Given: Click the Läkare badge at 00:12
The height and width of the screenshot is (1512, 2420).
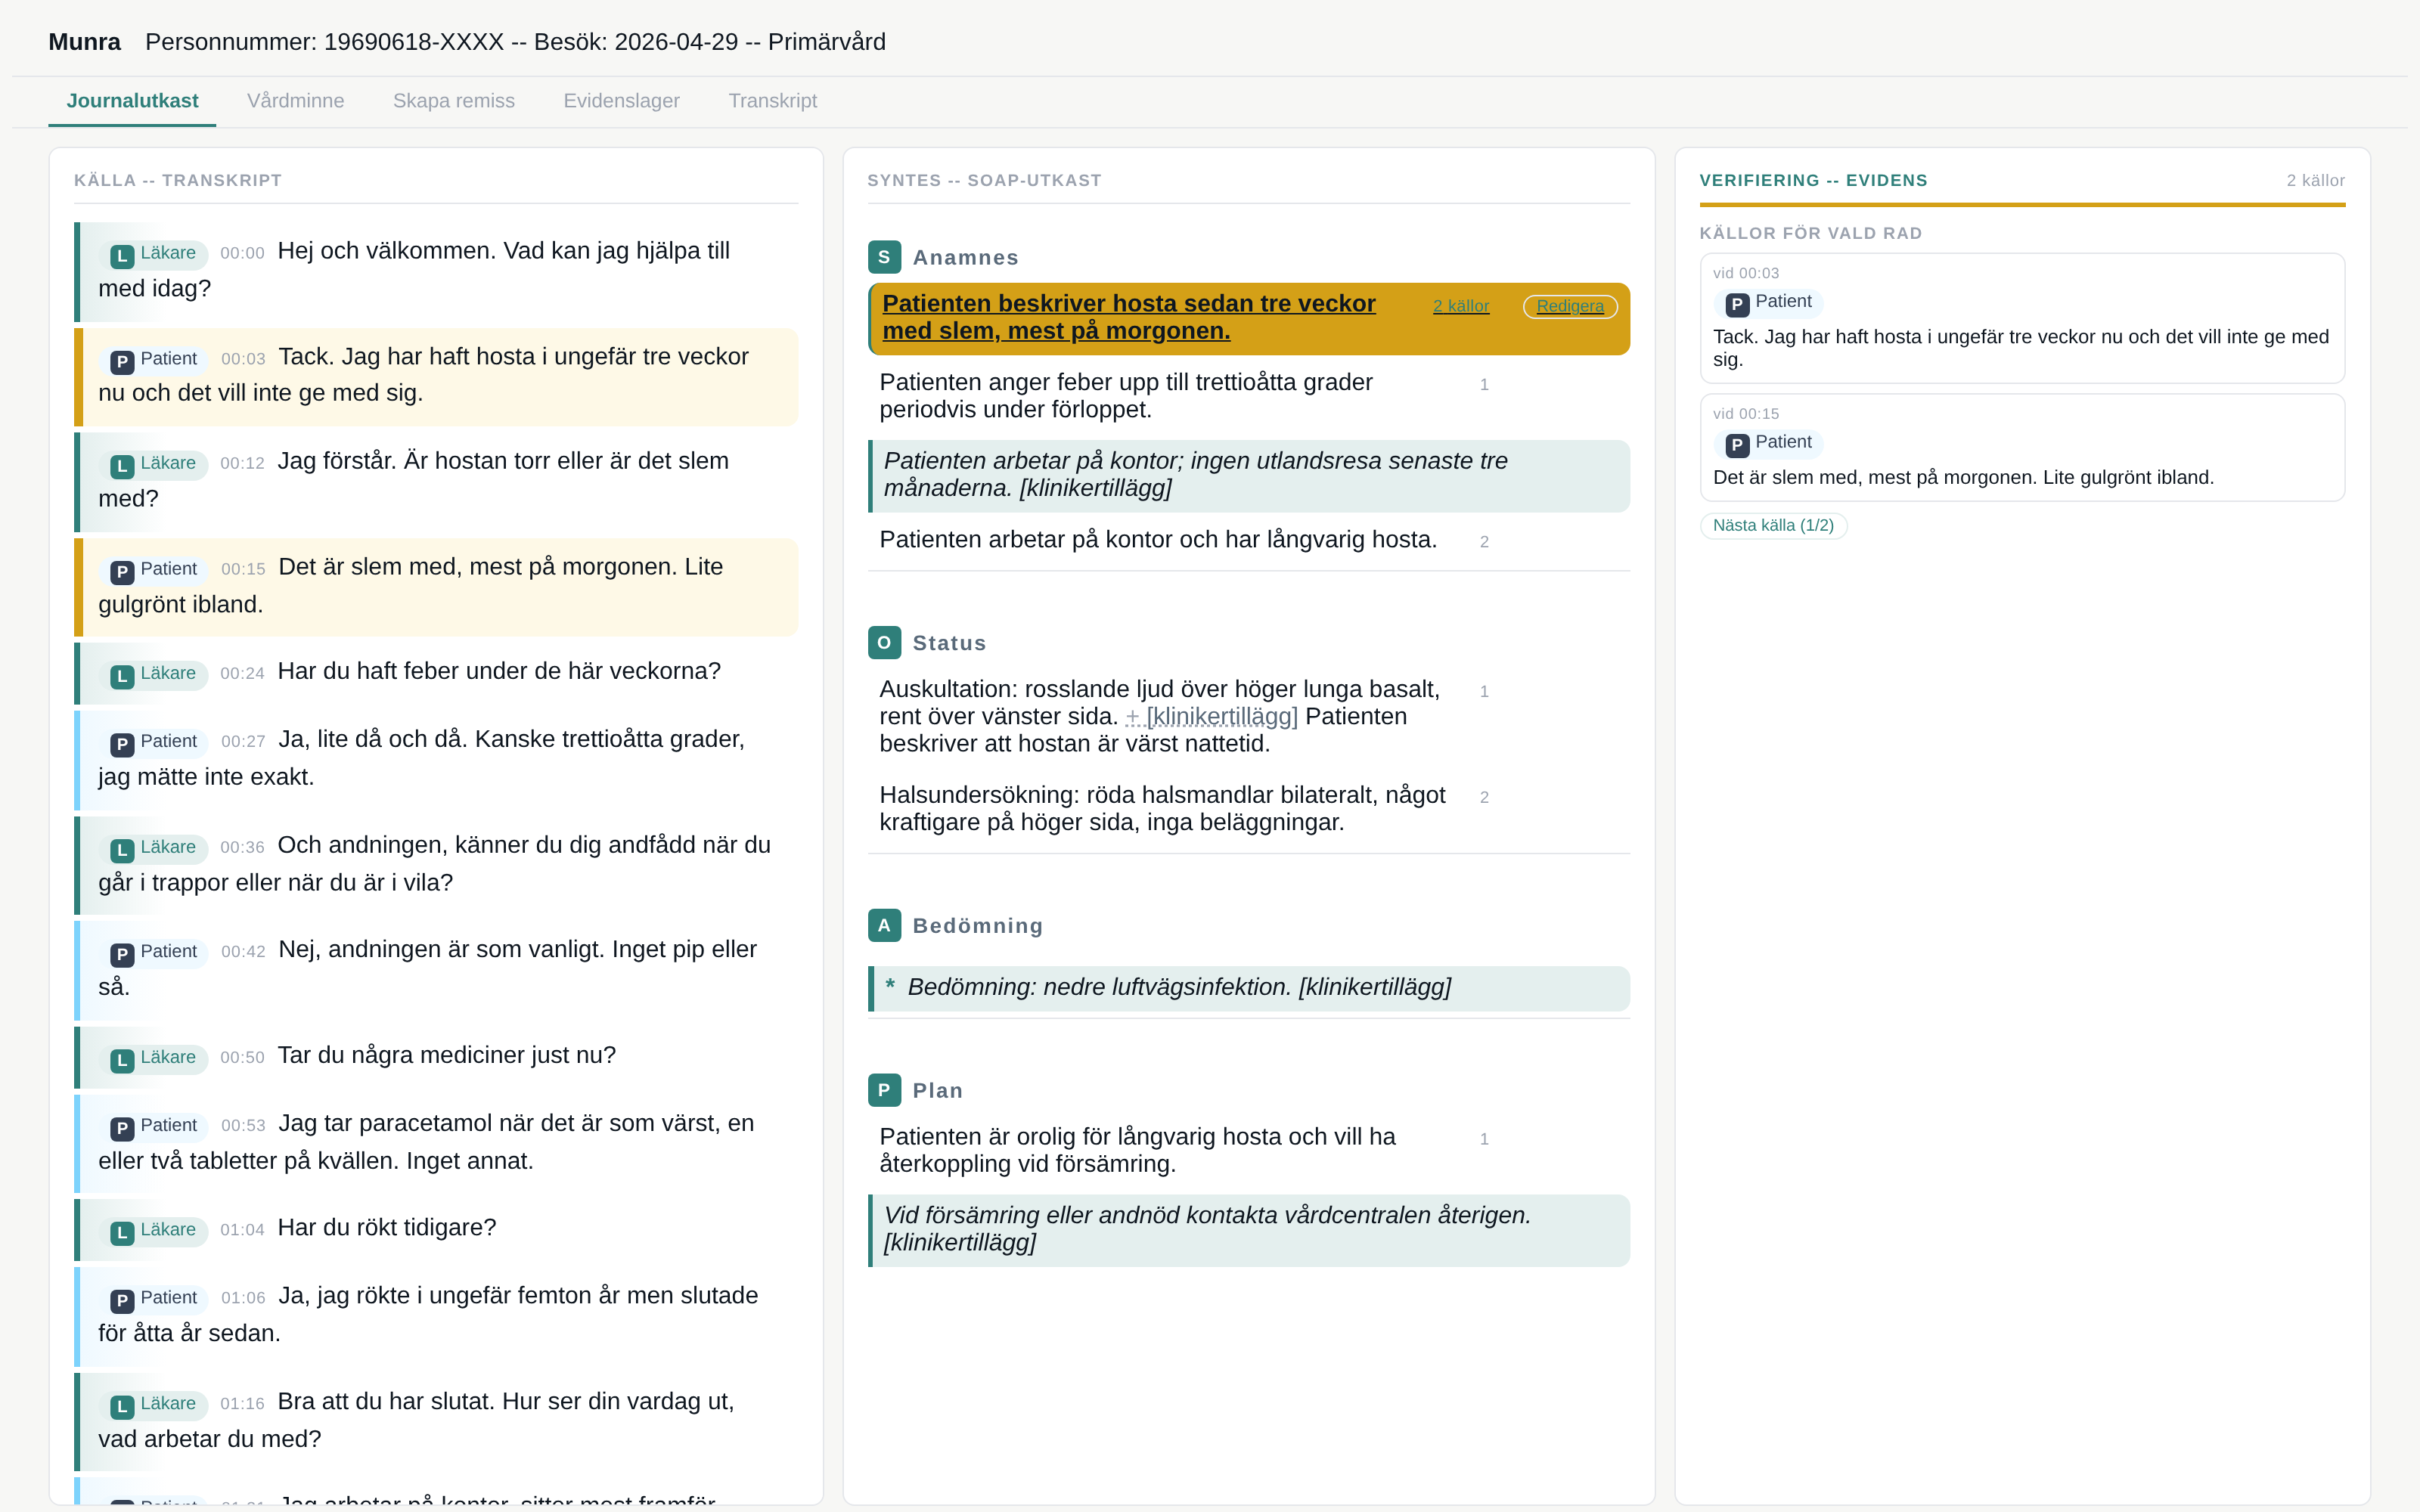Looking at the screenshot, I should click(154, 464).
